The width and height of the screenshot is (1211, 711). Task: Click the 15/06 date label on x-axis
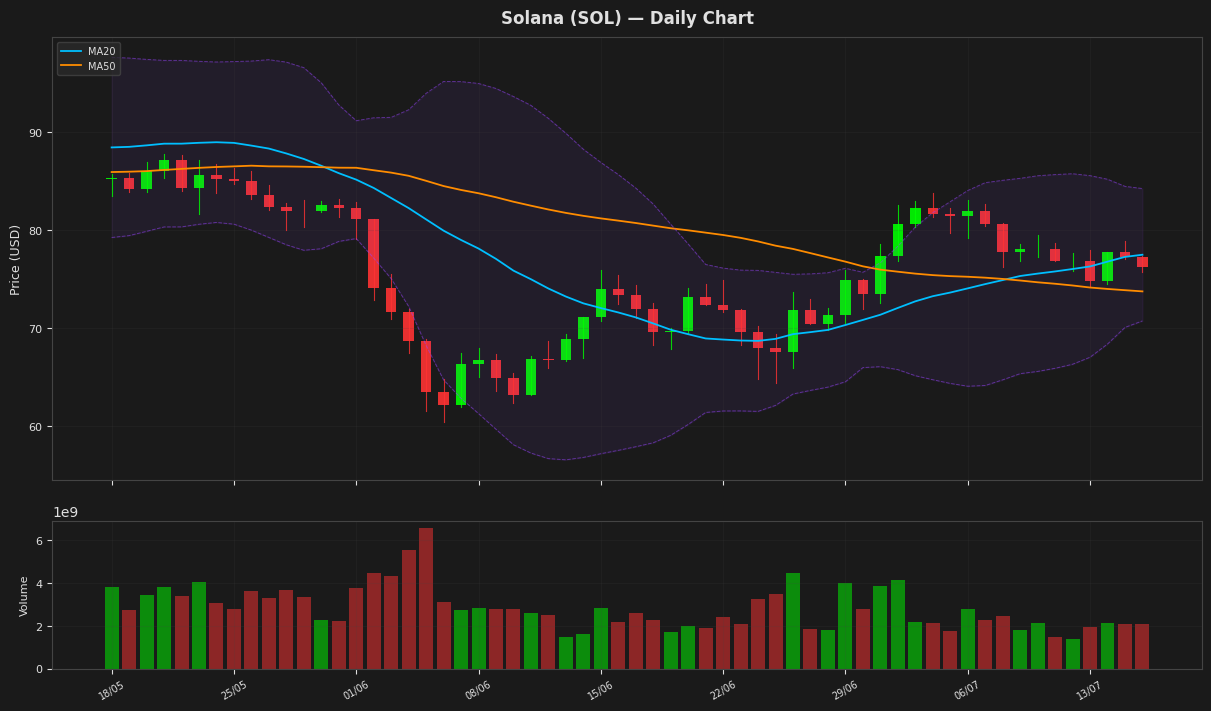(x=600, y=690)
